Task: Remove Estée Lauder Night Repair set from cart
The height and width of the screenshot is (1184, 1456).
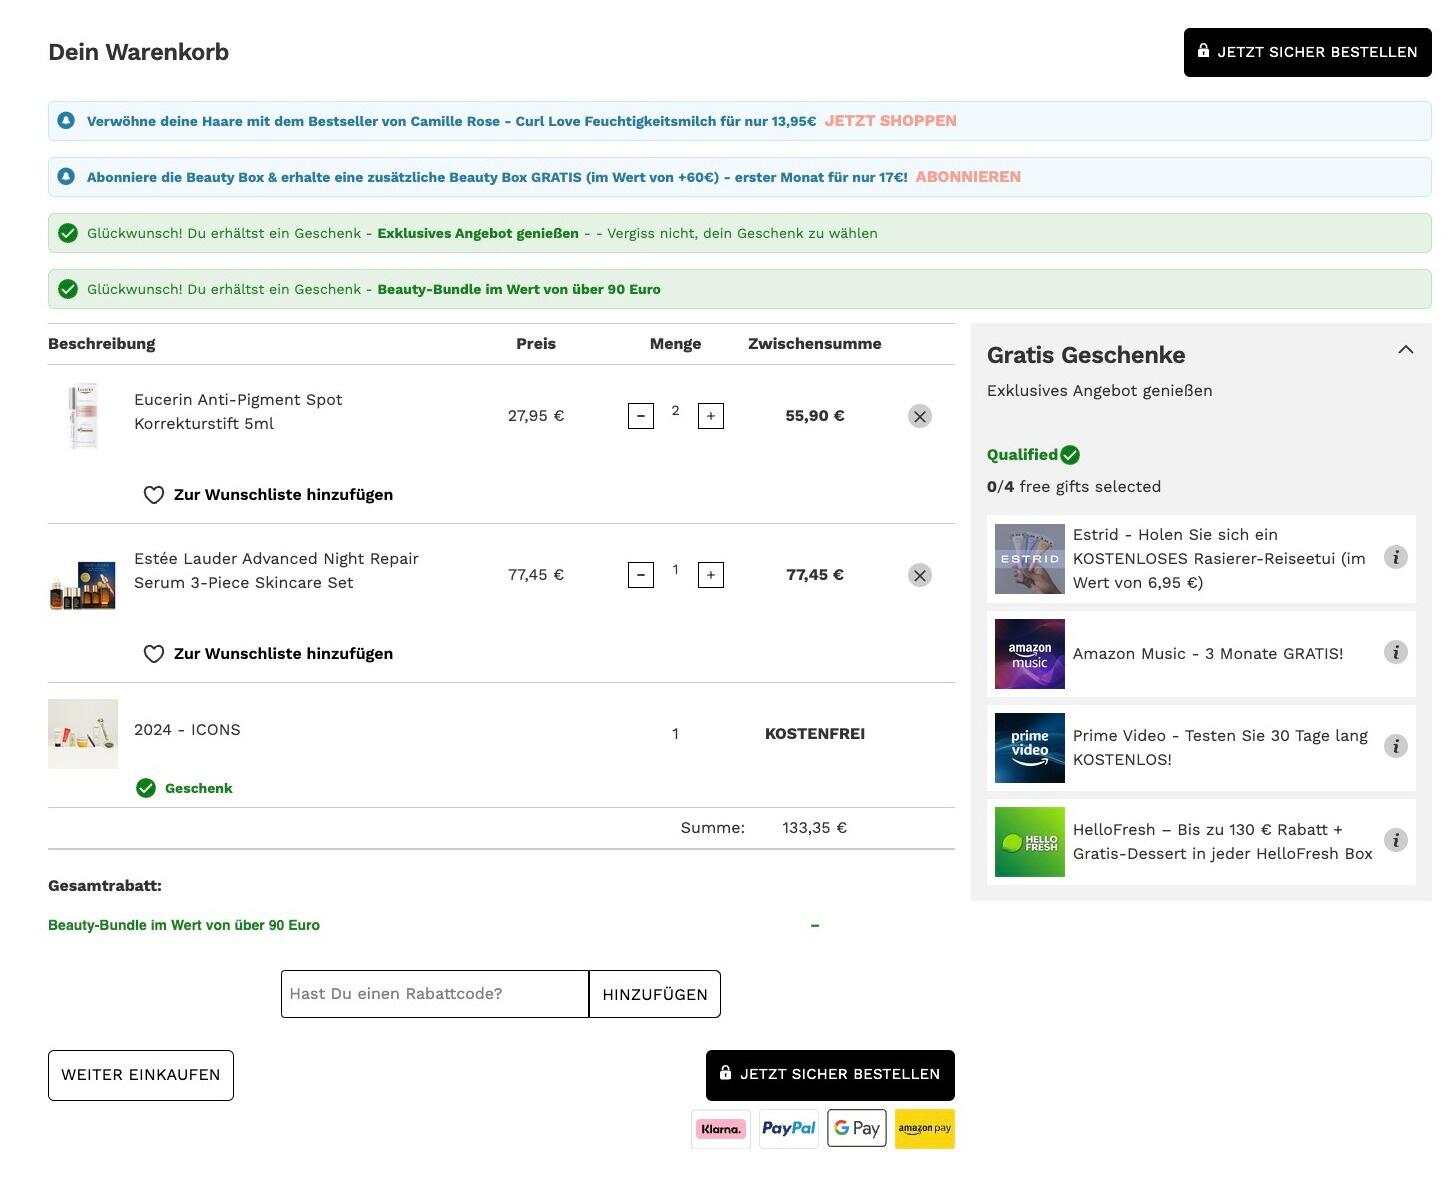Action: [920, 575]
